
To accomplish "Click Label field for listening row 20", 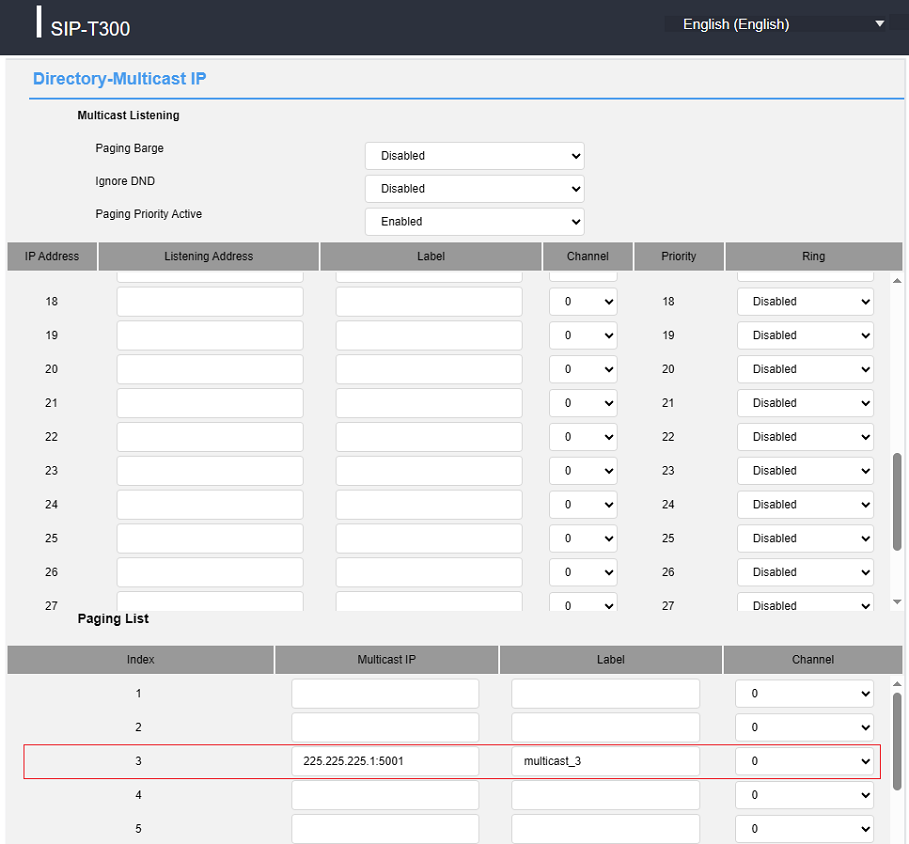I will click(x=428, y=369).
